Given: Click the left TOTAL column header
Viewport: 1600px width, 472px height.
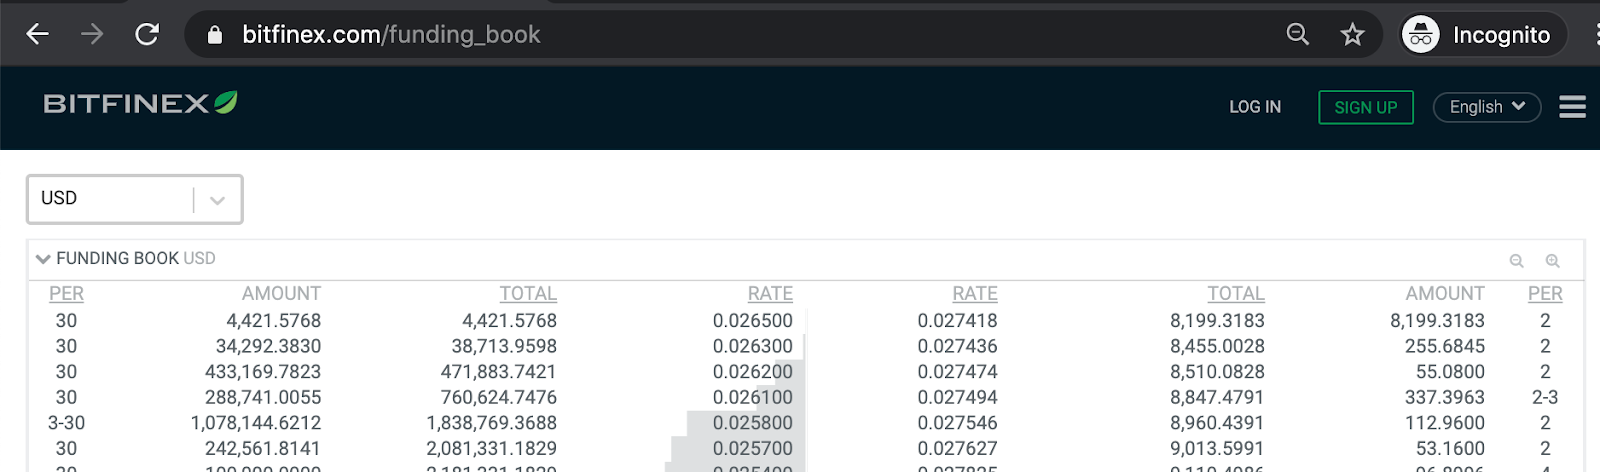Looking at the screenshot, I should (x=528, y=294).
